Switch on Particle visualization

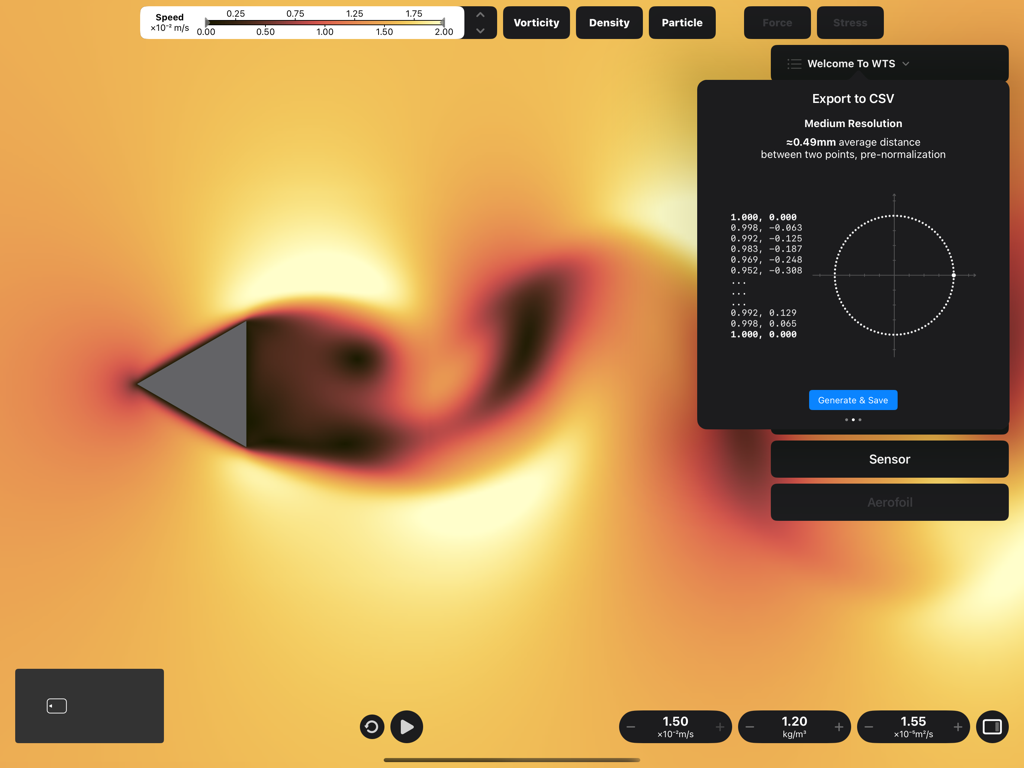pyautogui.click(x=682, y=22)
